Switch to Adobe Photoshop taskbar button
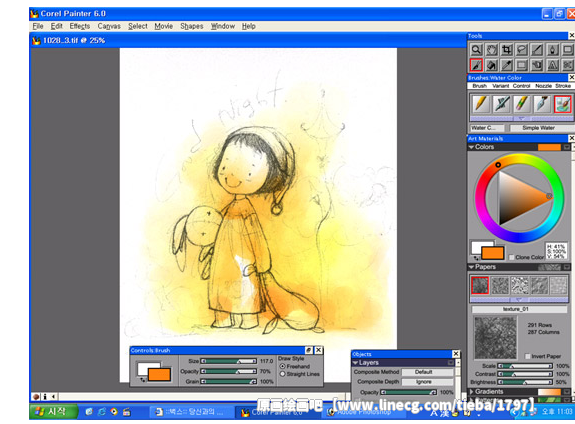The image size is (575, 424). coord(364,412)
